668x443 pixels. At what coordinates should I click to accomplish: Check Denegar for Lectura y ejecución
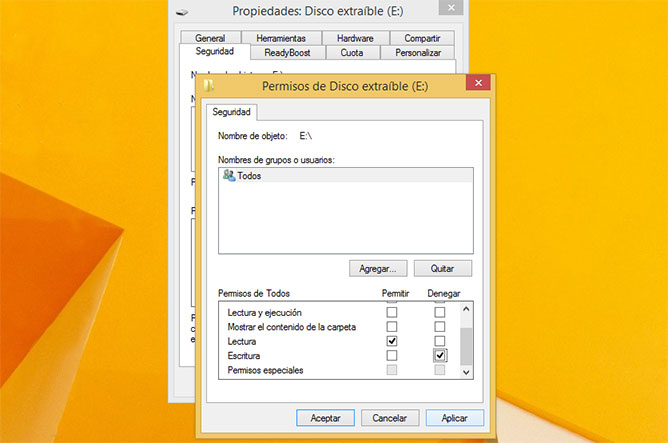coord(440,312)
